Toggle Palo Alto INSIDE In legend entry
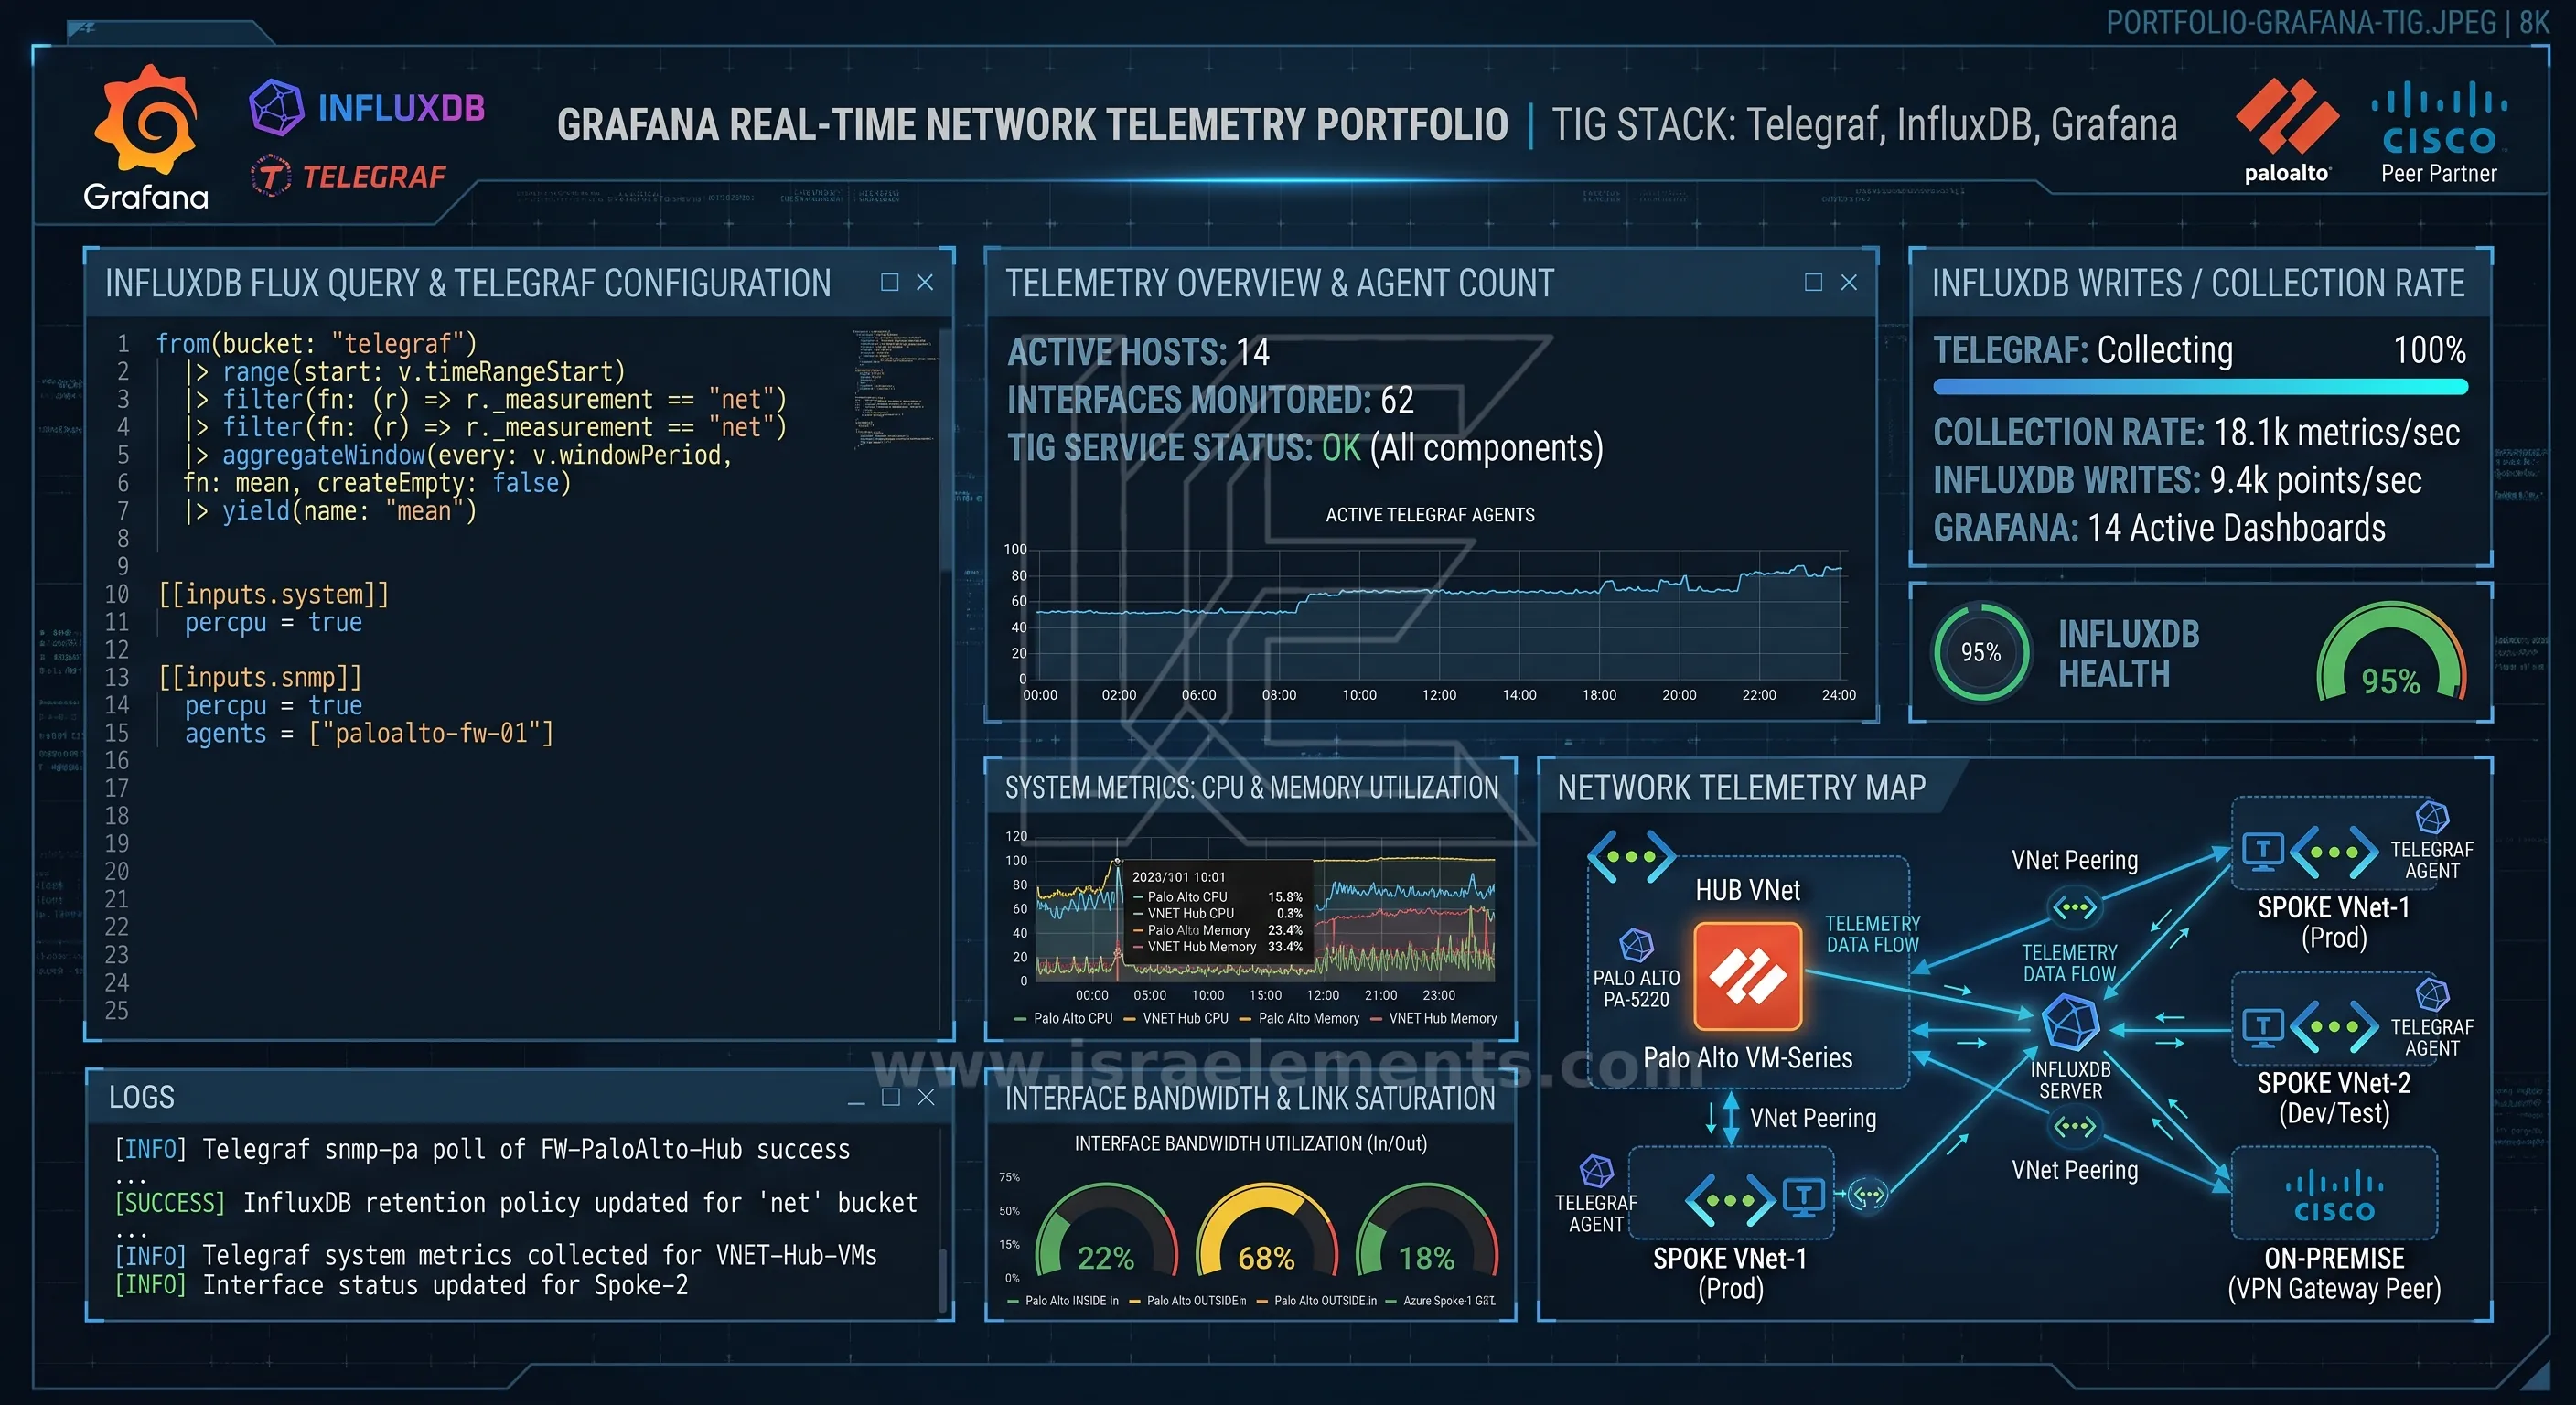The height and width of the screenshot is (1405, 2576). (x=1063, y=1300)
